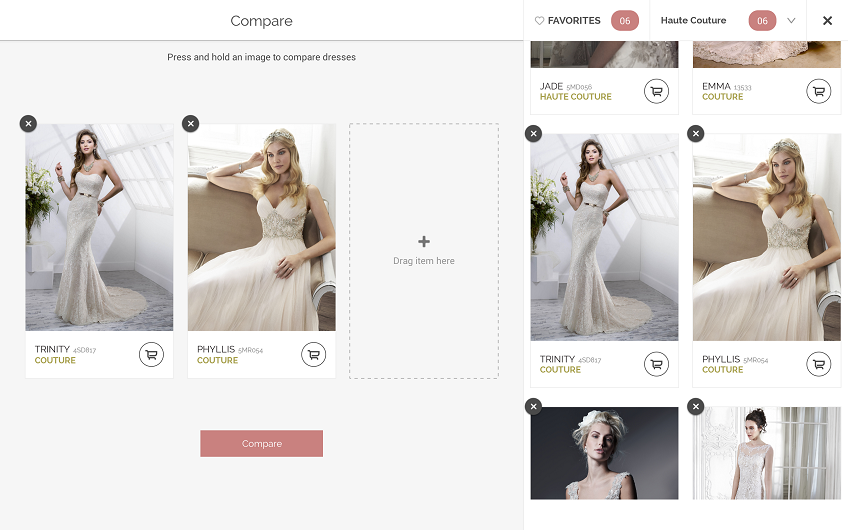
Task: Click the Compare page title
Action: coord(261,21)
